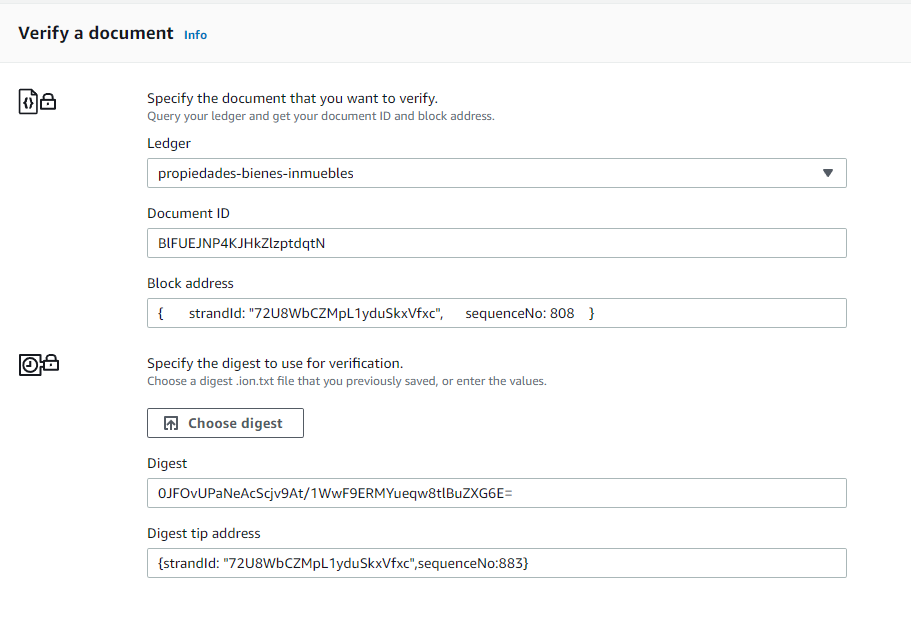Select the propiedades-bienes-inmuebles ledger value
This screenshot has width=911, height=641.
click(x=256, y=173)
